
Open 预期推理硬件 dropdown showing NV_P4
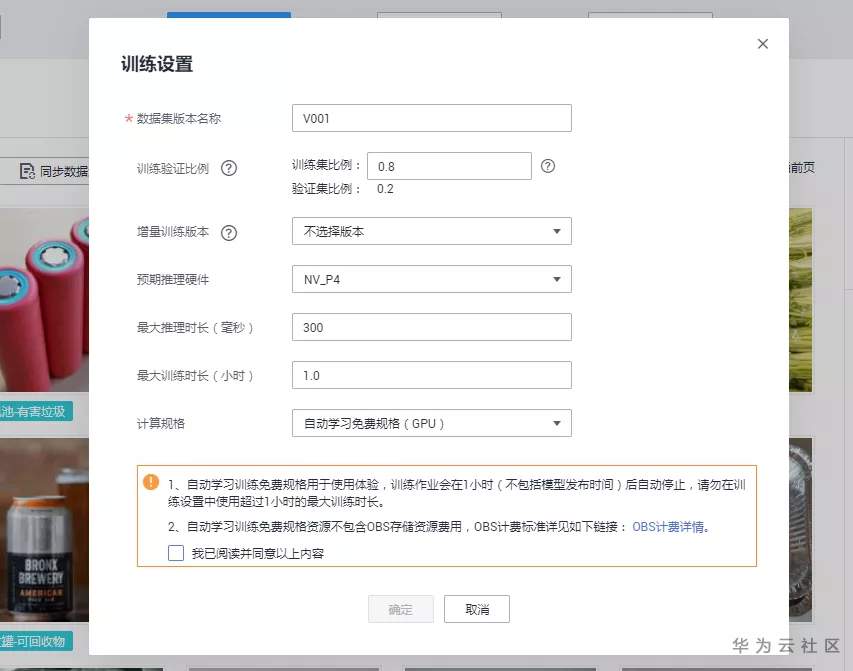coord(431,279)
